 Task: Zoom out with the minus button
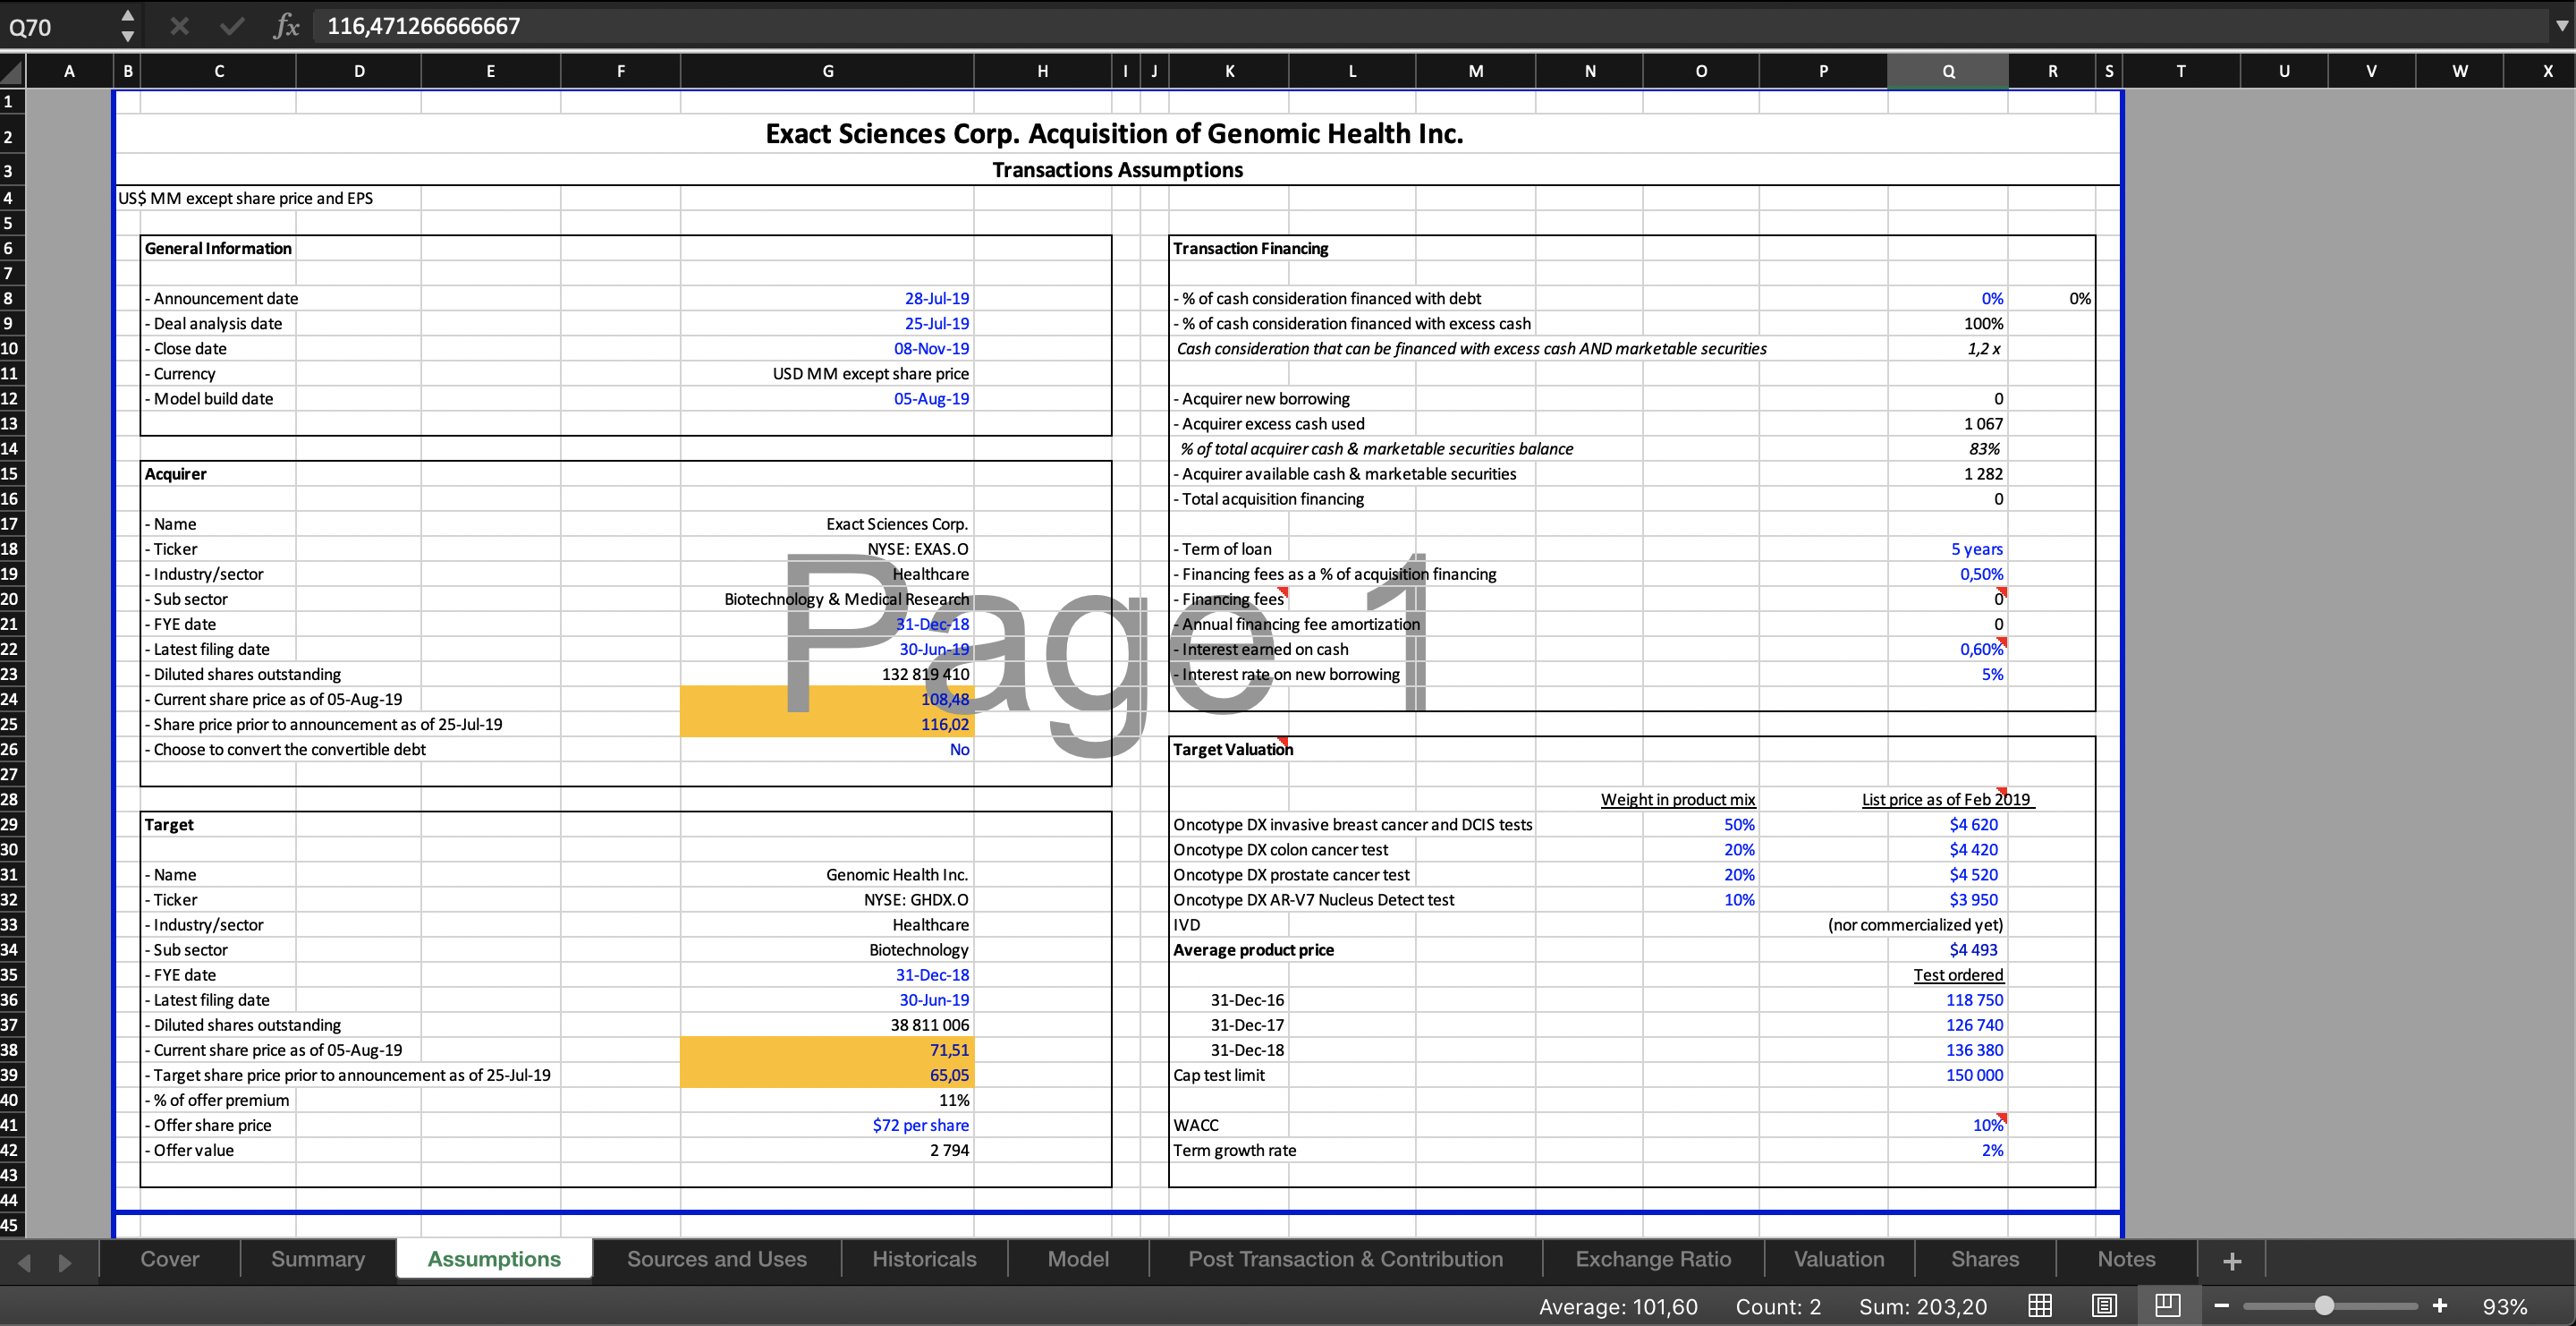(2221, 1306)
